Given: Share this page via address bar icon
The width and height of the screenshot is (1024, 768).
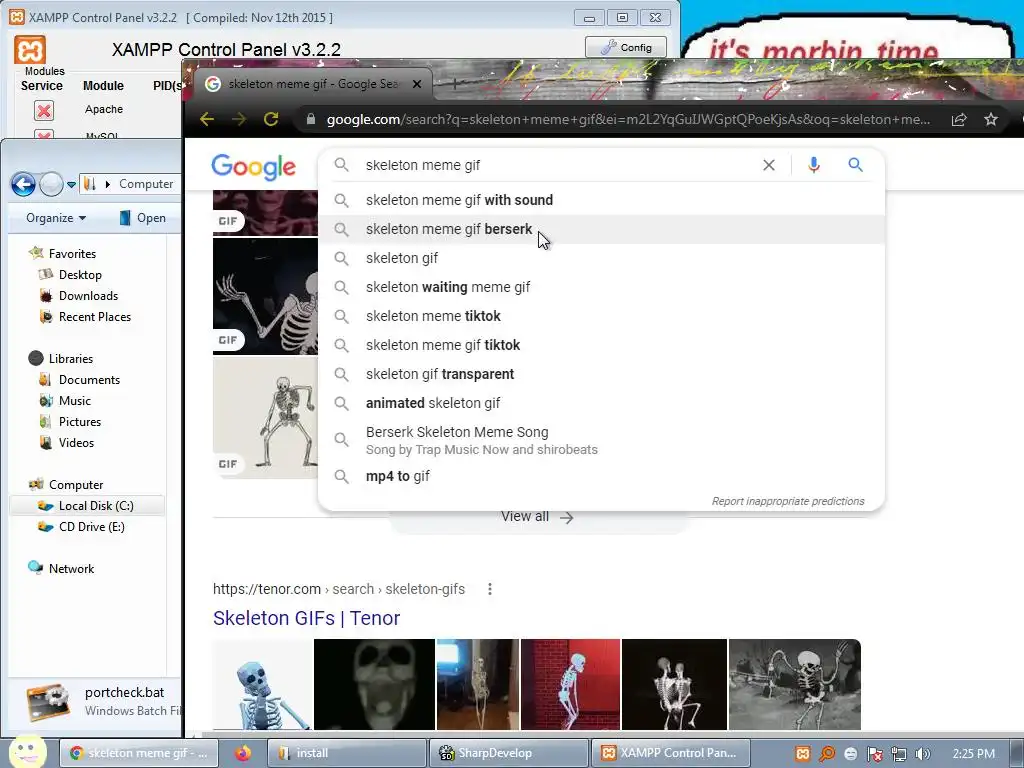Looking at the screenshot, I should [x=959, y=120].
